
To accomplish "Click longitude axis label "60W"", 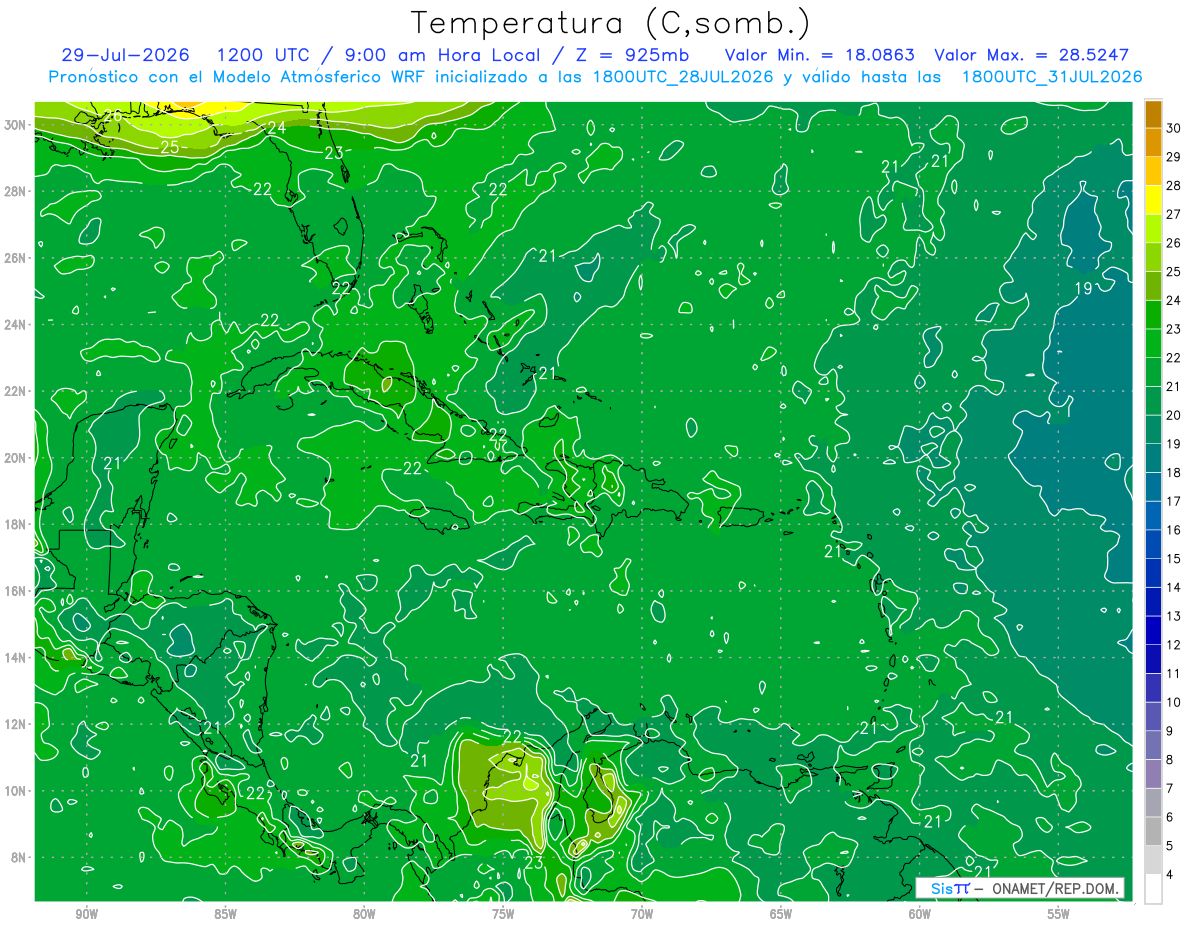I will pos(920,914).
